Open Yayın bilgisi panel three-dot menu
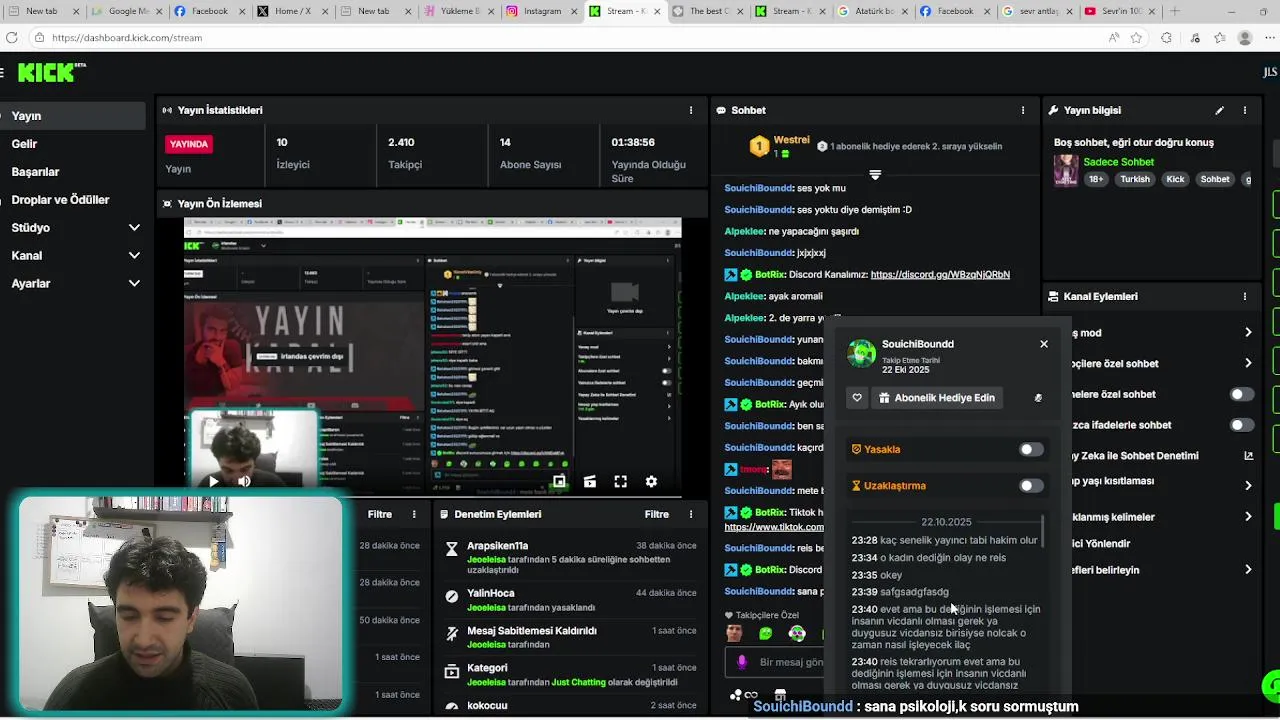 [x=1244, y=110]
